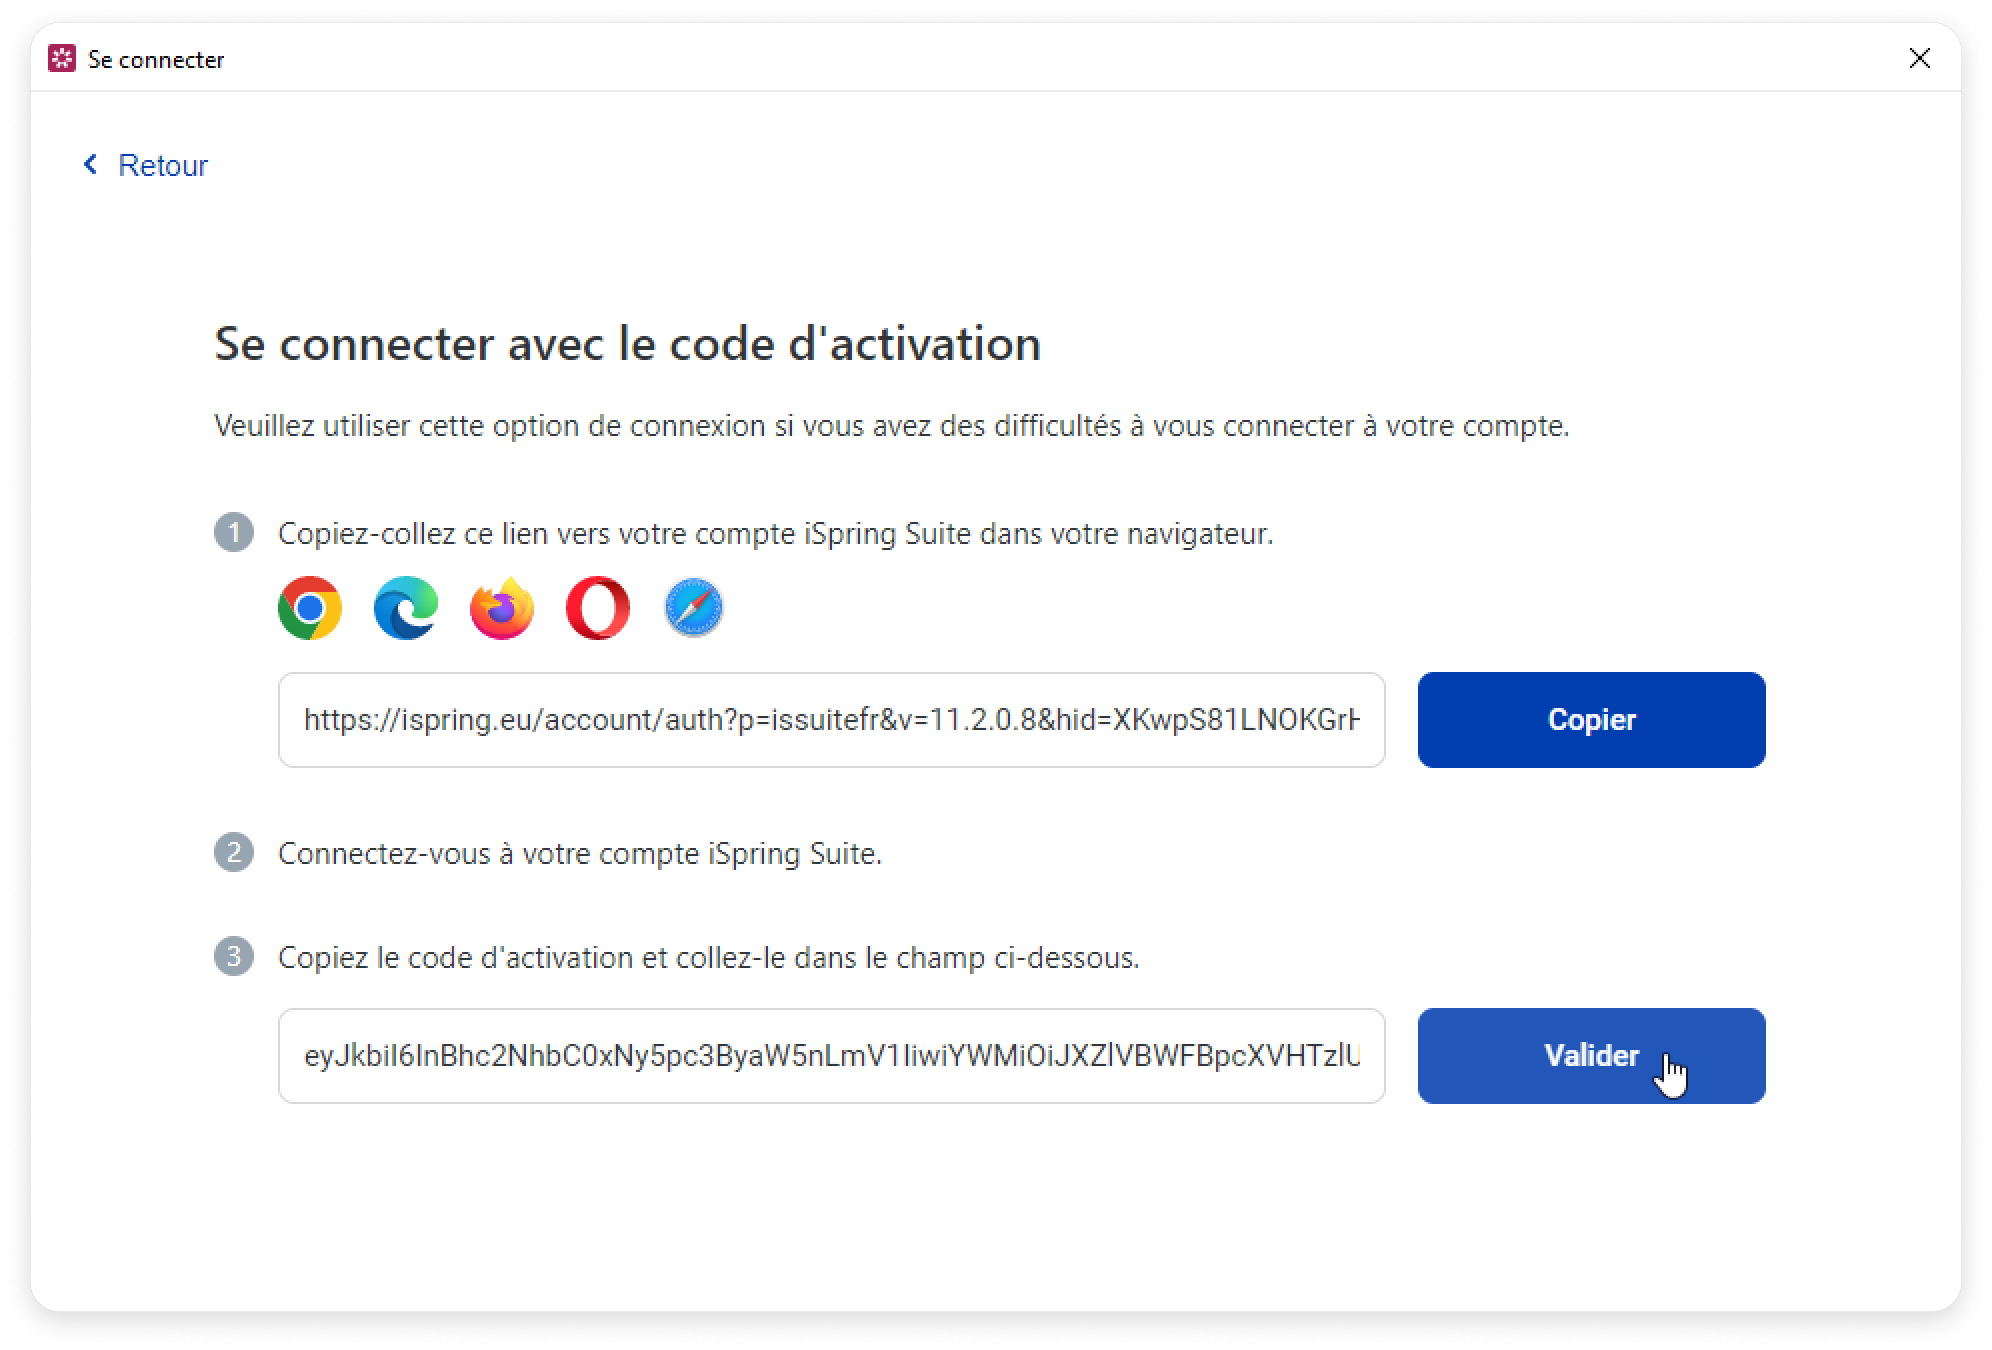Click the "Copiez le code d'activation" instruction text
The height and width of the screenshot is (1350, 1992).
(708, 958)
